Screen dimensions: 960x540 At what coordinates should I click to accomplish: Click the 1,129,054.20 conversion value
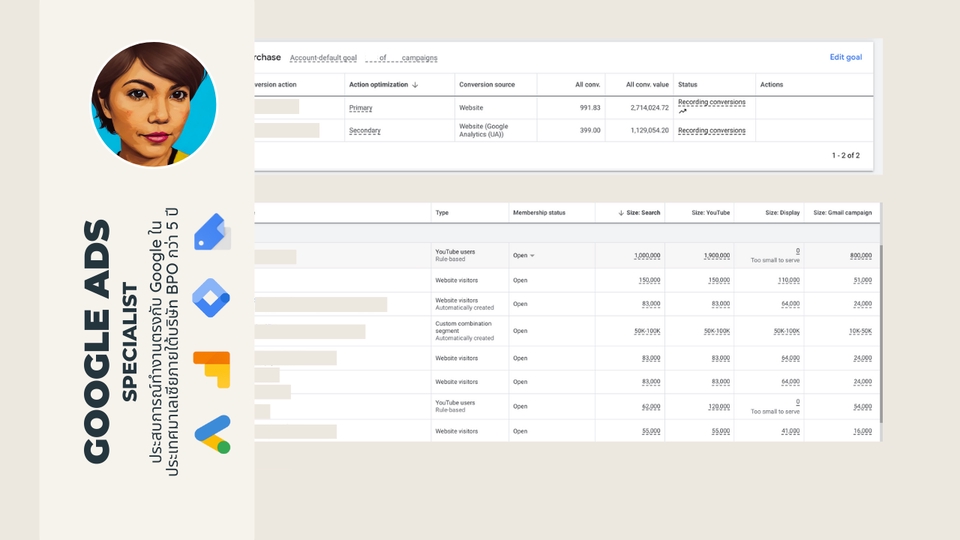pos(650,130)
